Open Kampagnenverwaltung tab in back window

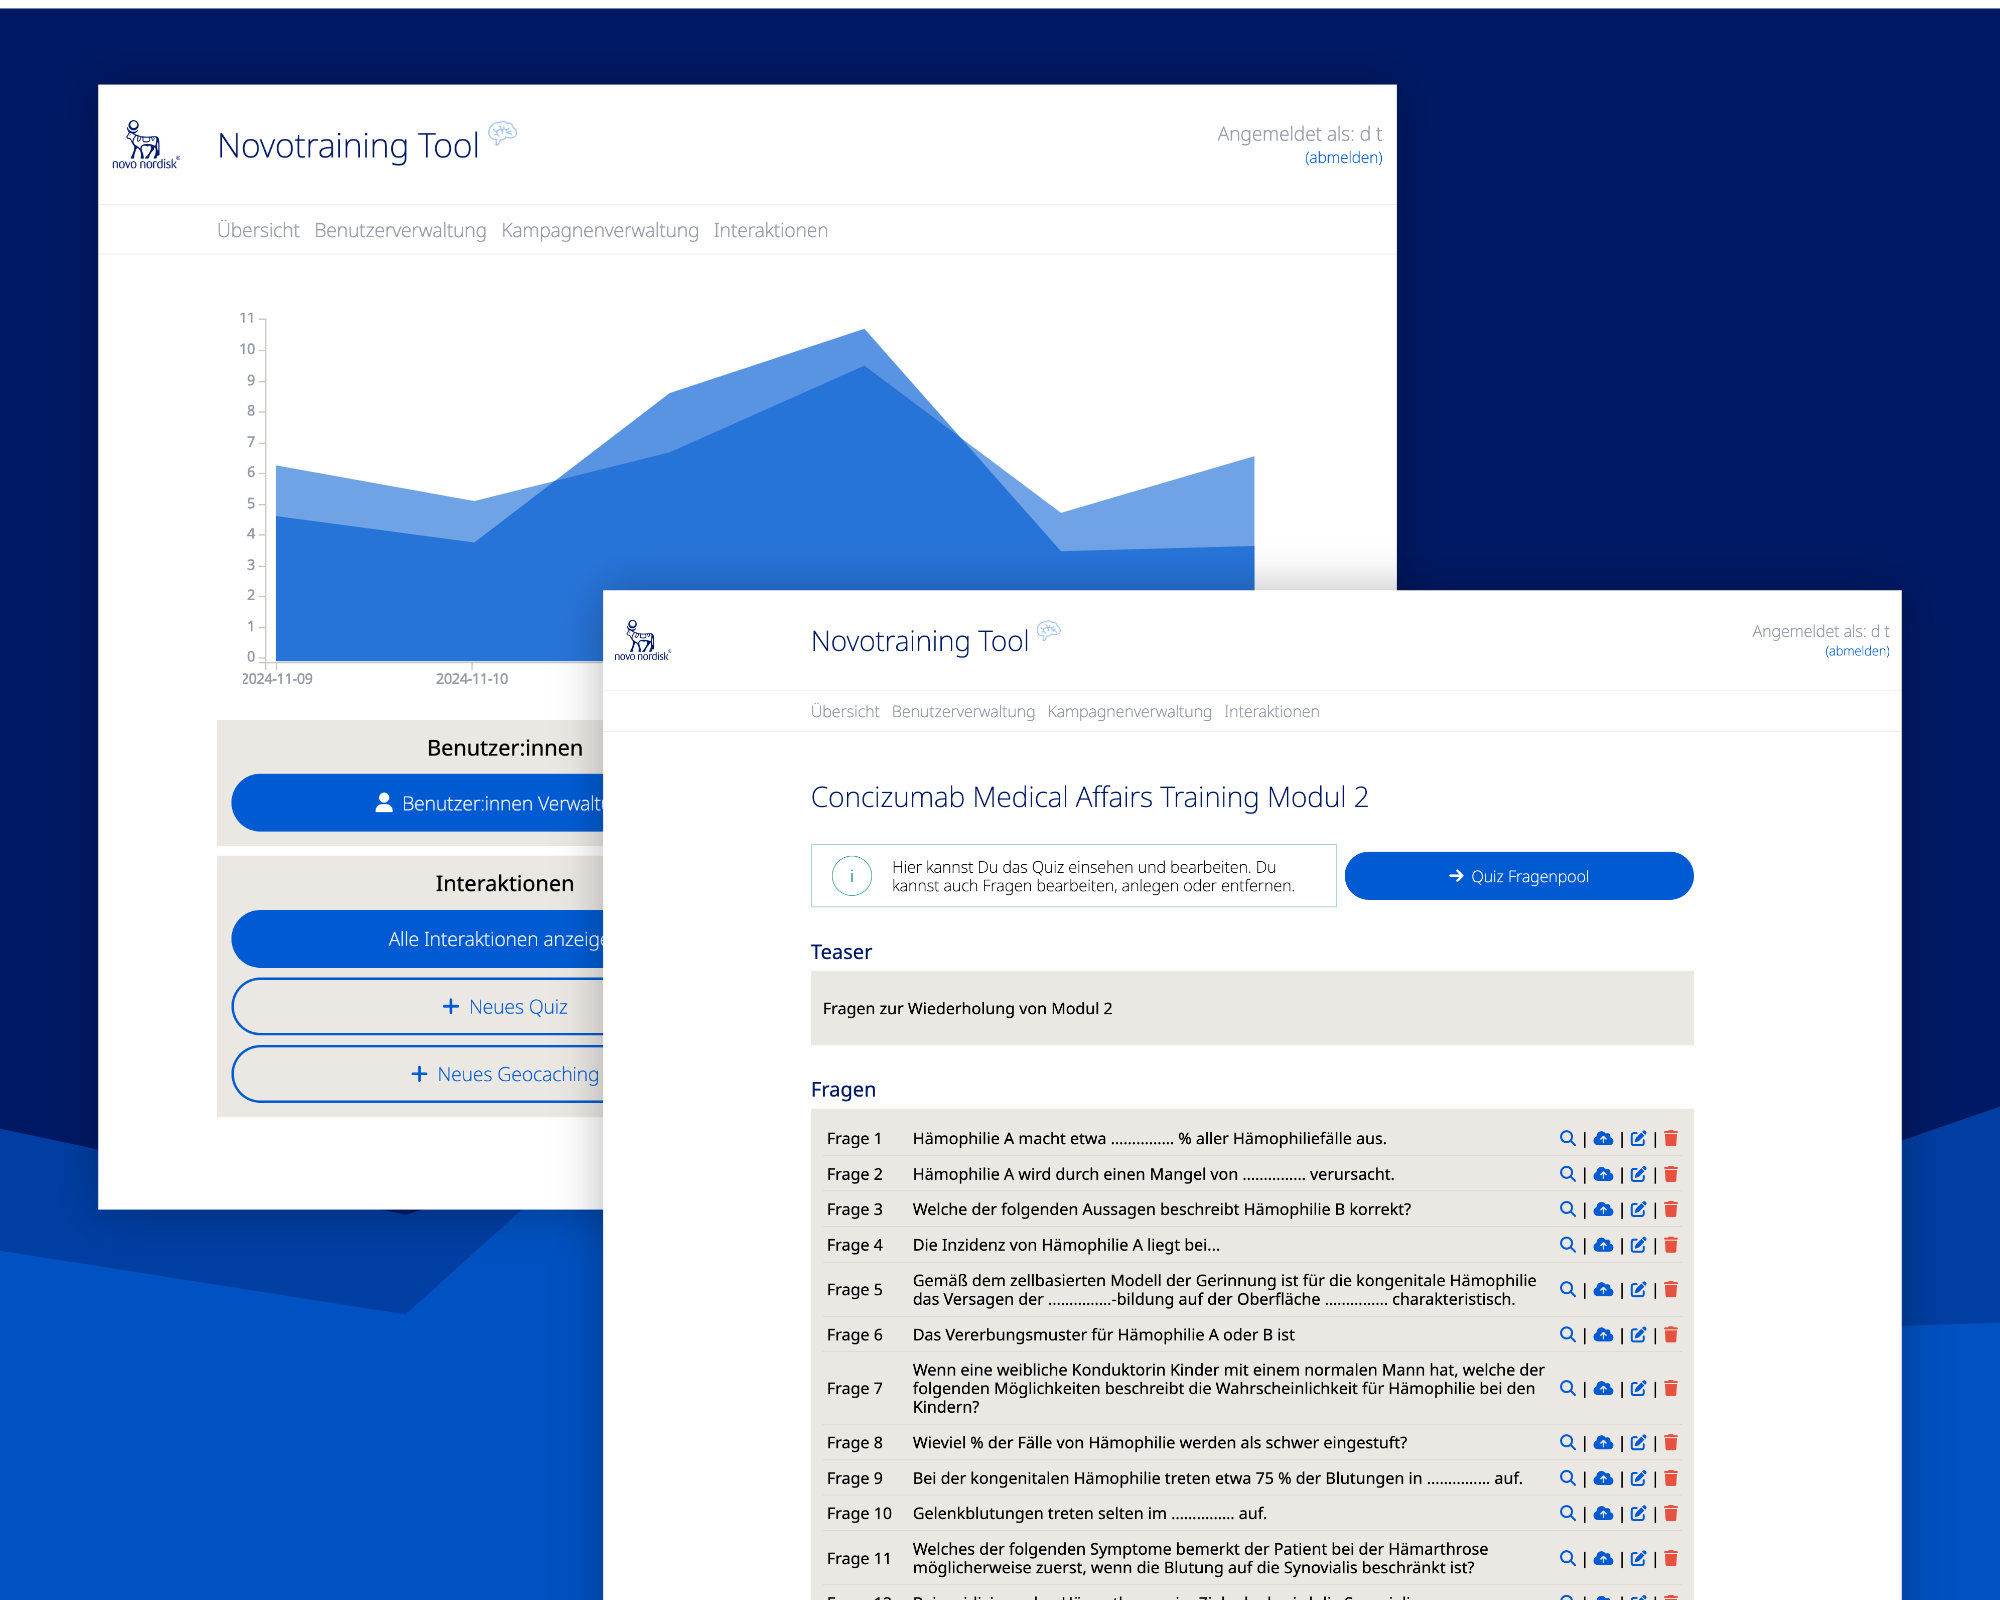tap(600, 230)
